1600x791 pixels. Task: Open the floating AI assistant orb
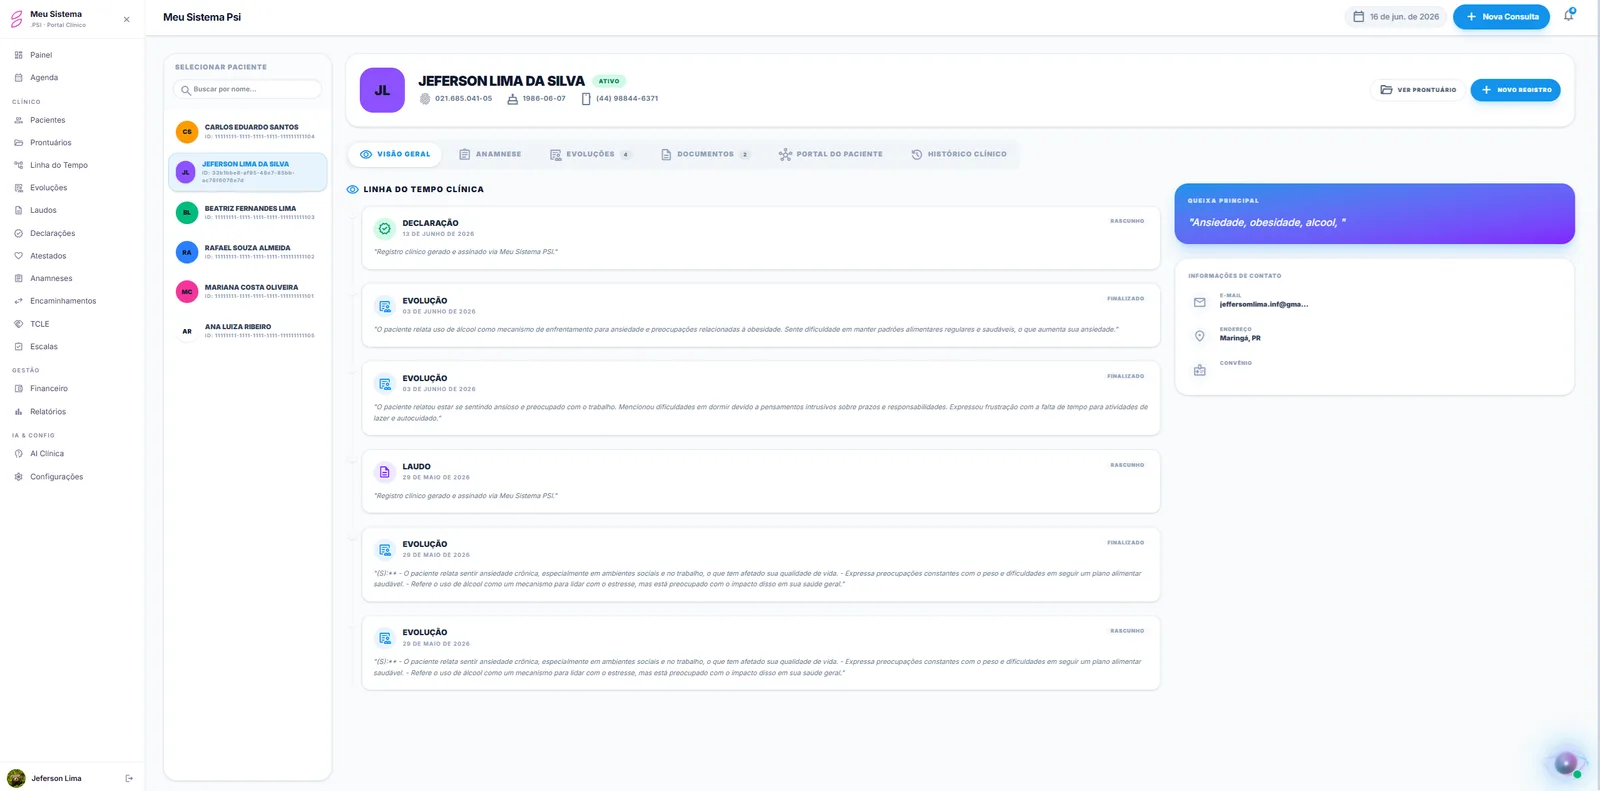(1566, 762)
